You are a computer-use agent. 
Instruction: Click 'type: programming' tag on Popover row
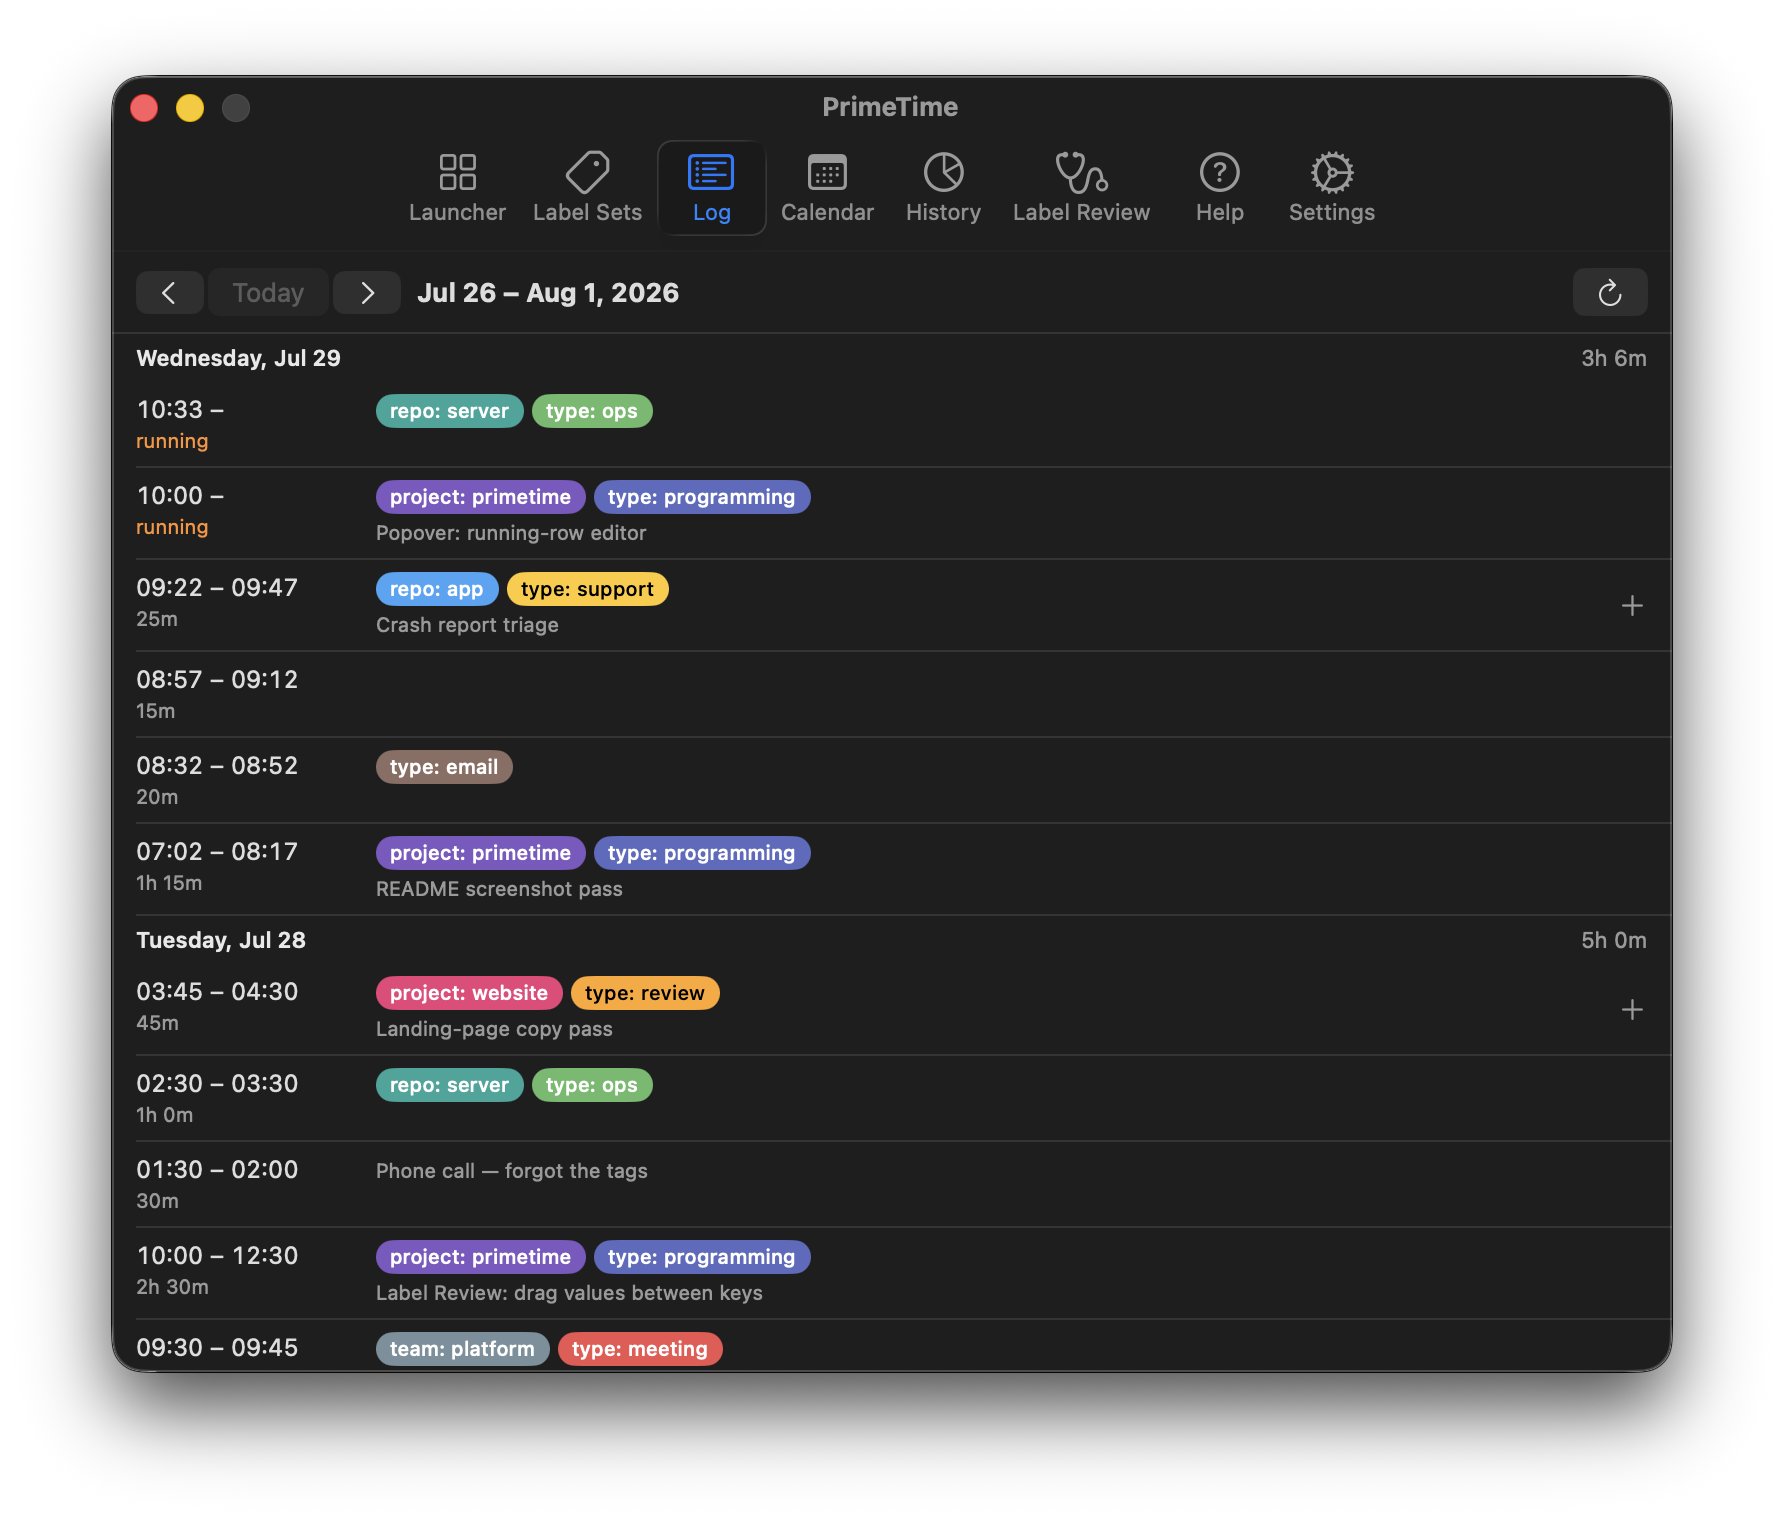coord(701,497)
